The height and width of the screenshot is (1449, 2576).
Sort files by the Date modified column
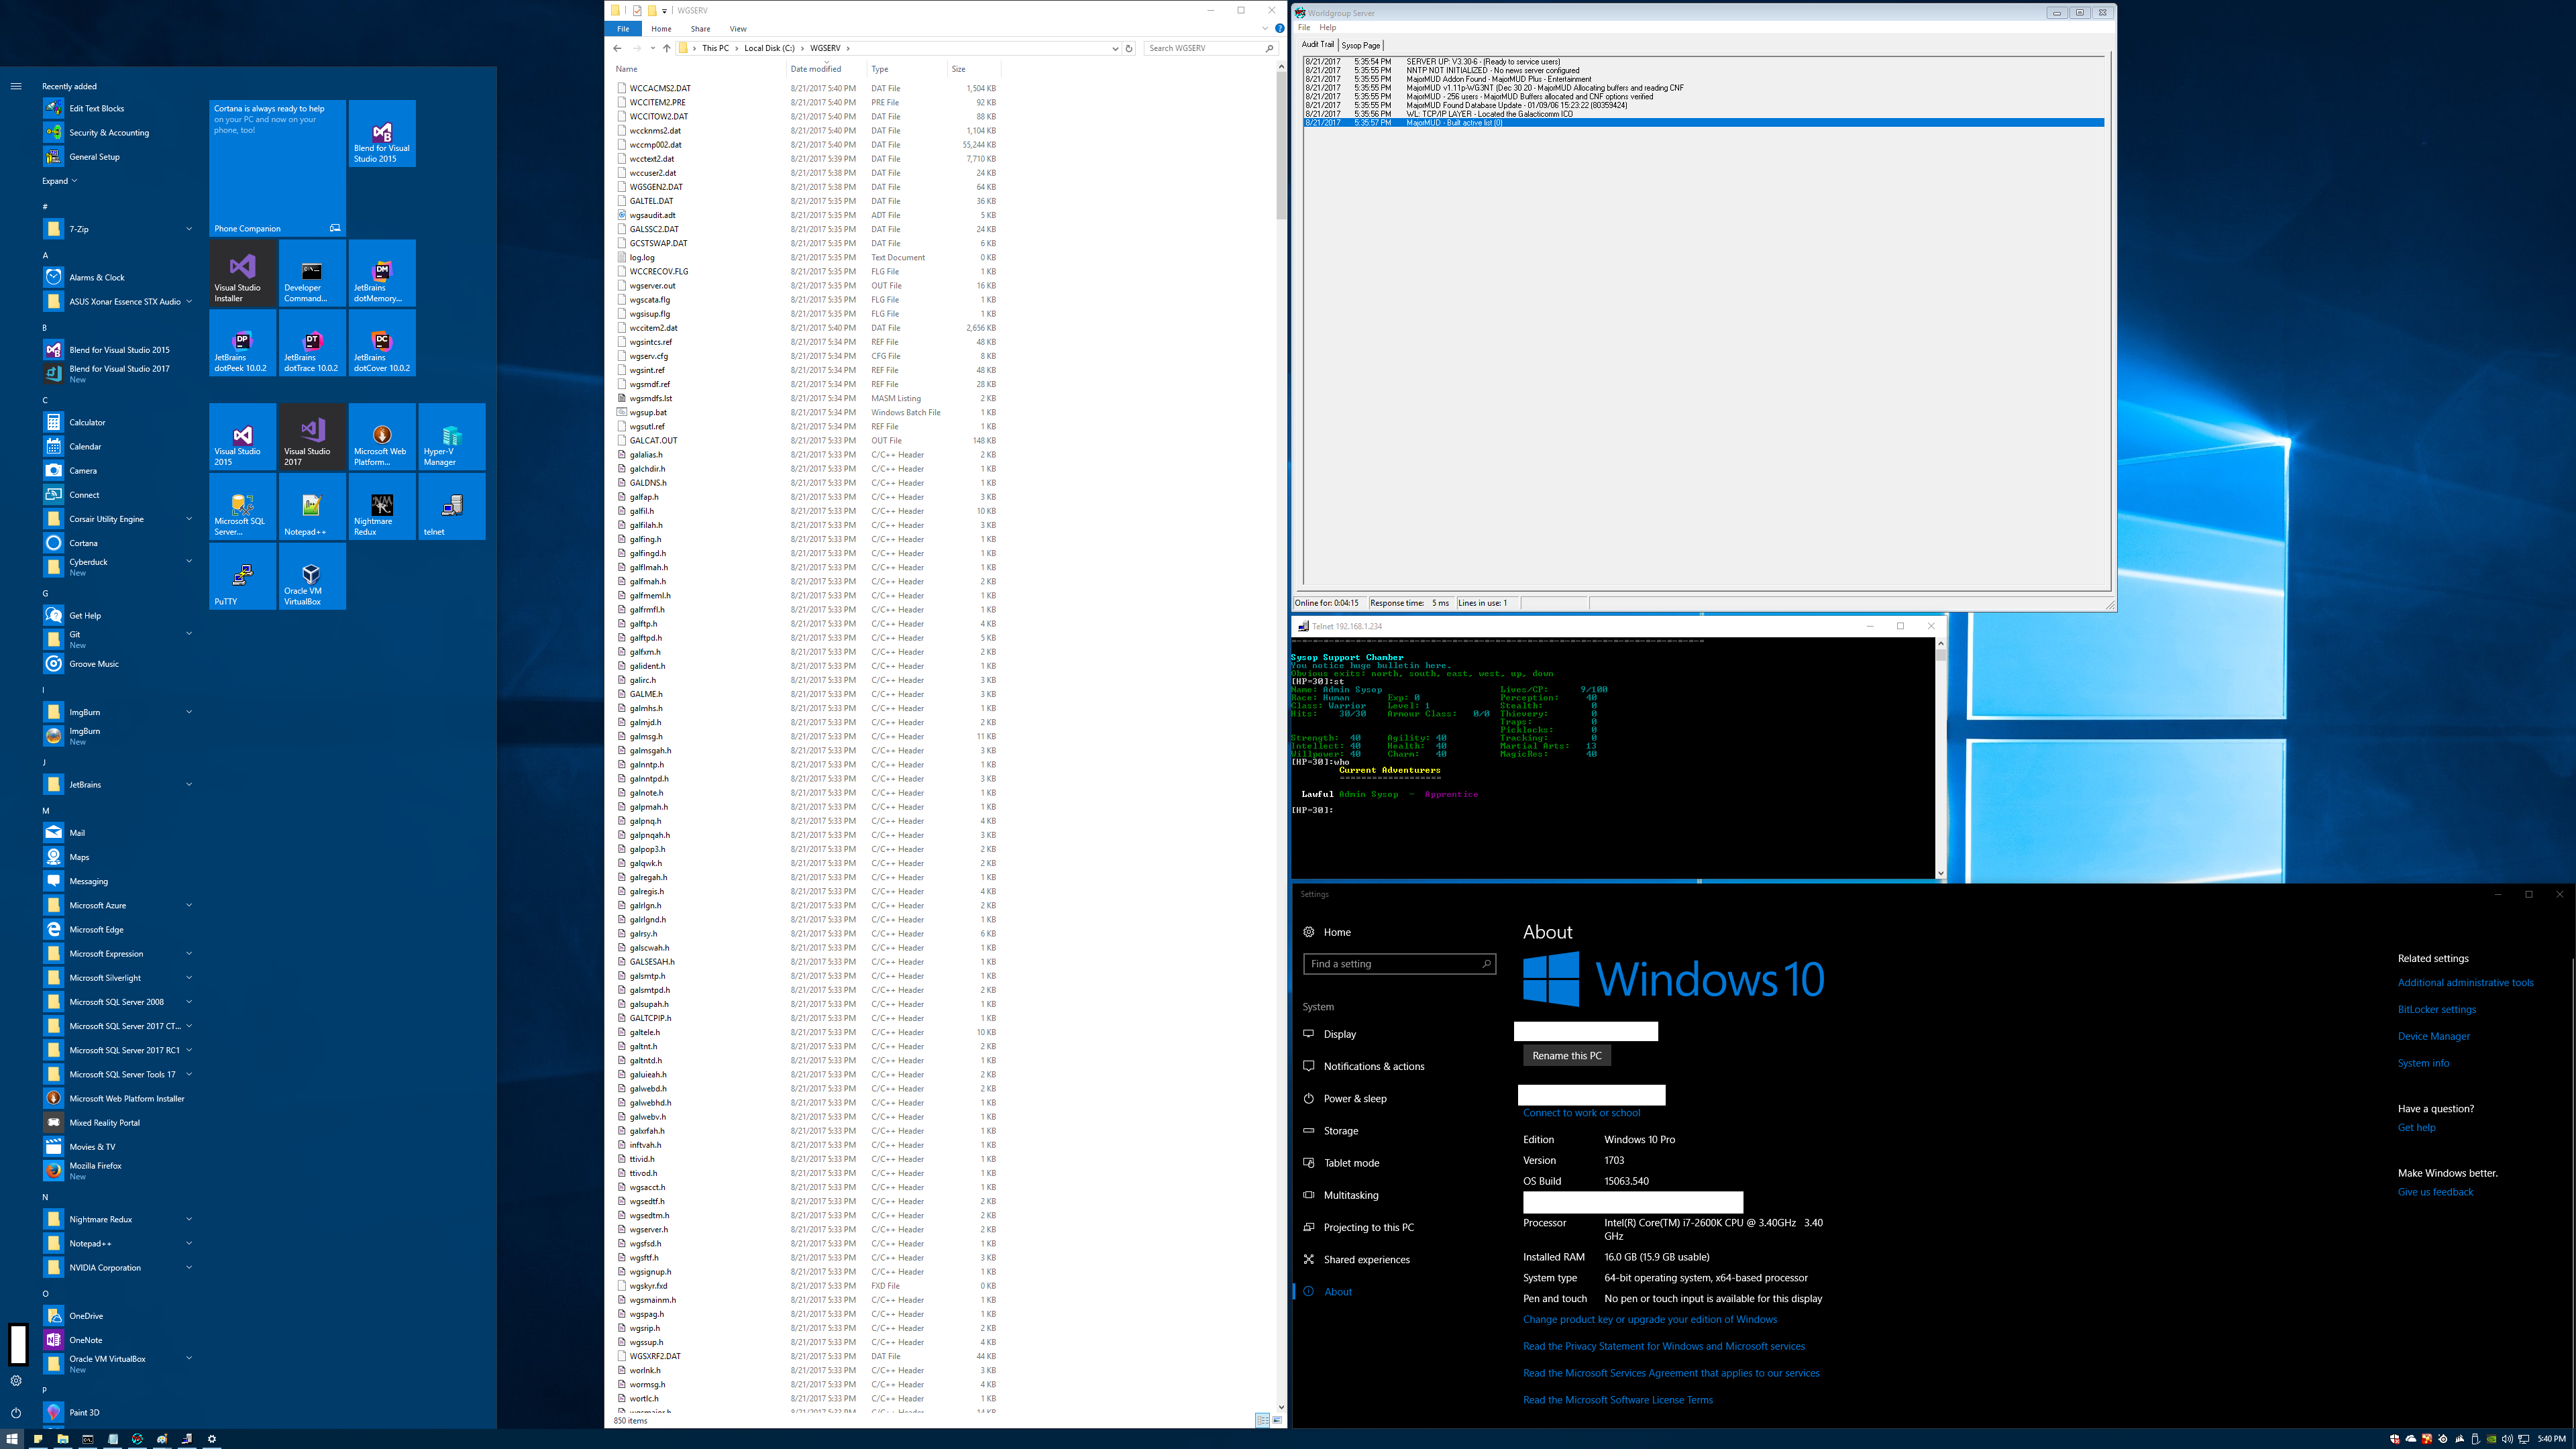pos(815,69)
